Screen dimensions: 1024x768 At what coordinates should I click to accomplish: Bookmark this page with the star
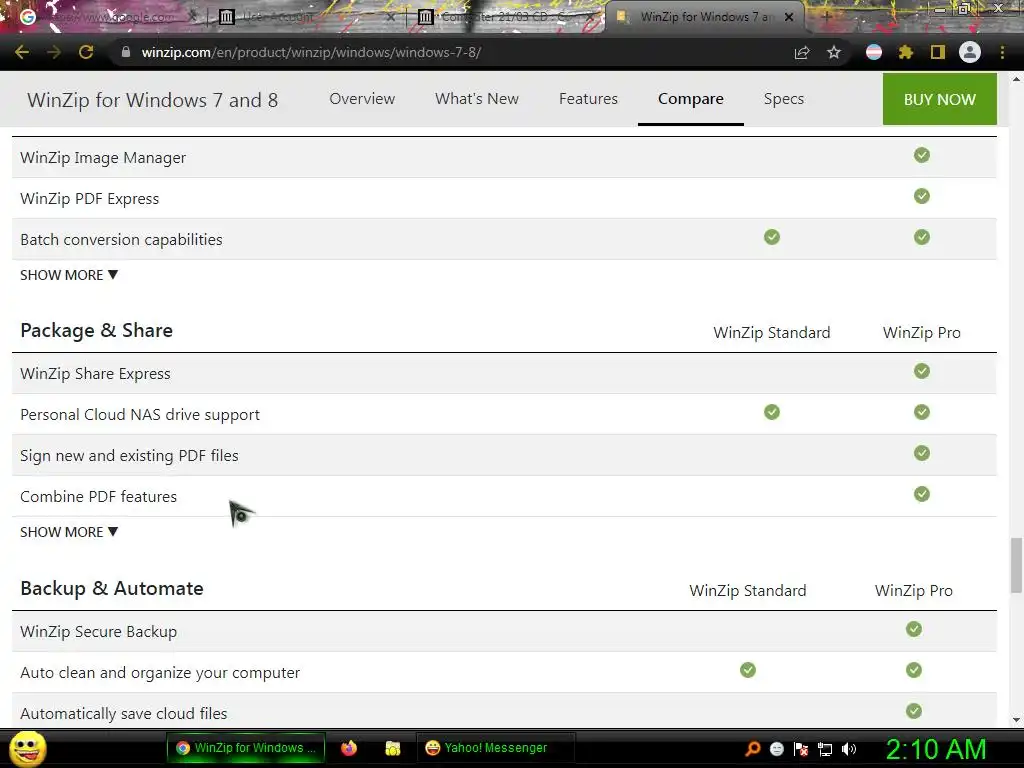tap(834, 52)
